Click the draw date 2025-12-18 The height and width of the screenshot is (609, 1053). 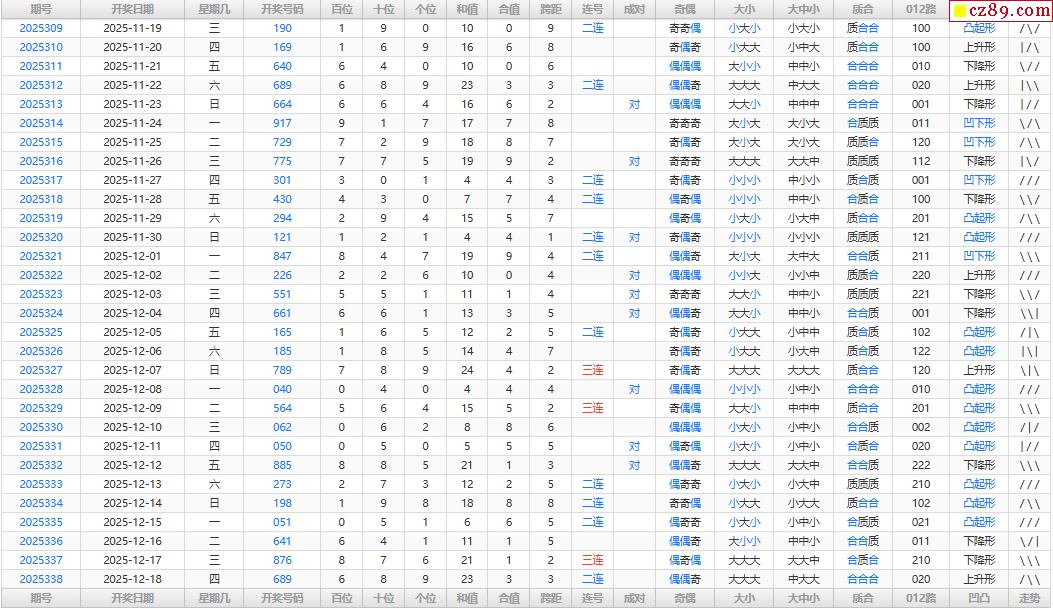[x=133, y=579]
